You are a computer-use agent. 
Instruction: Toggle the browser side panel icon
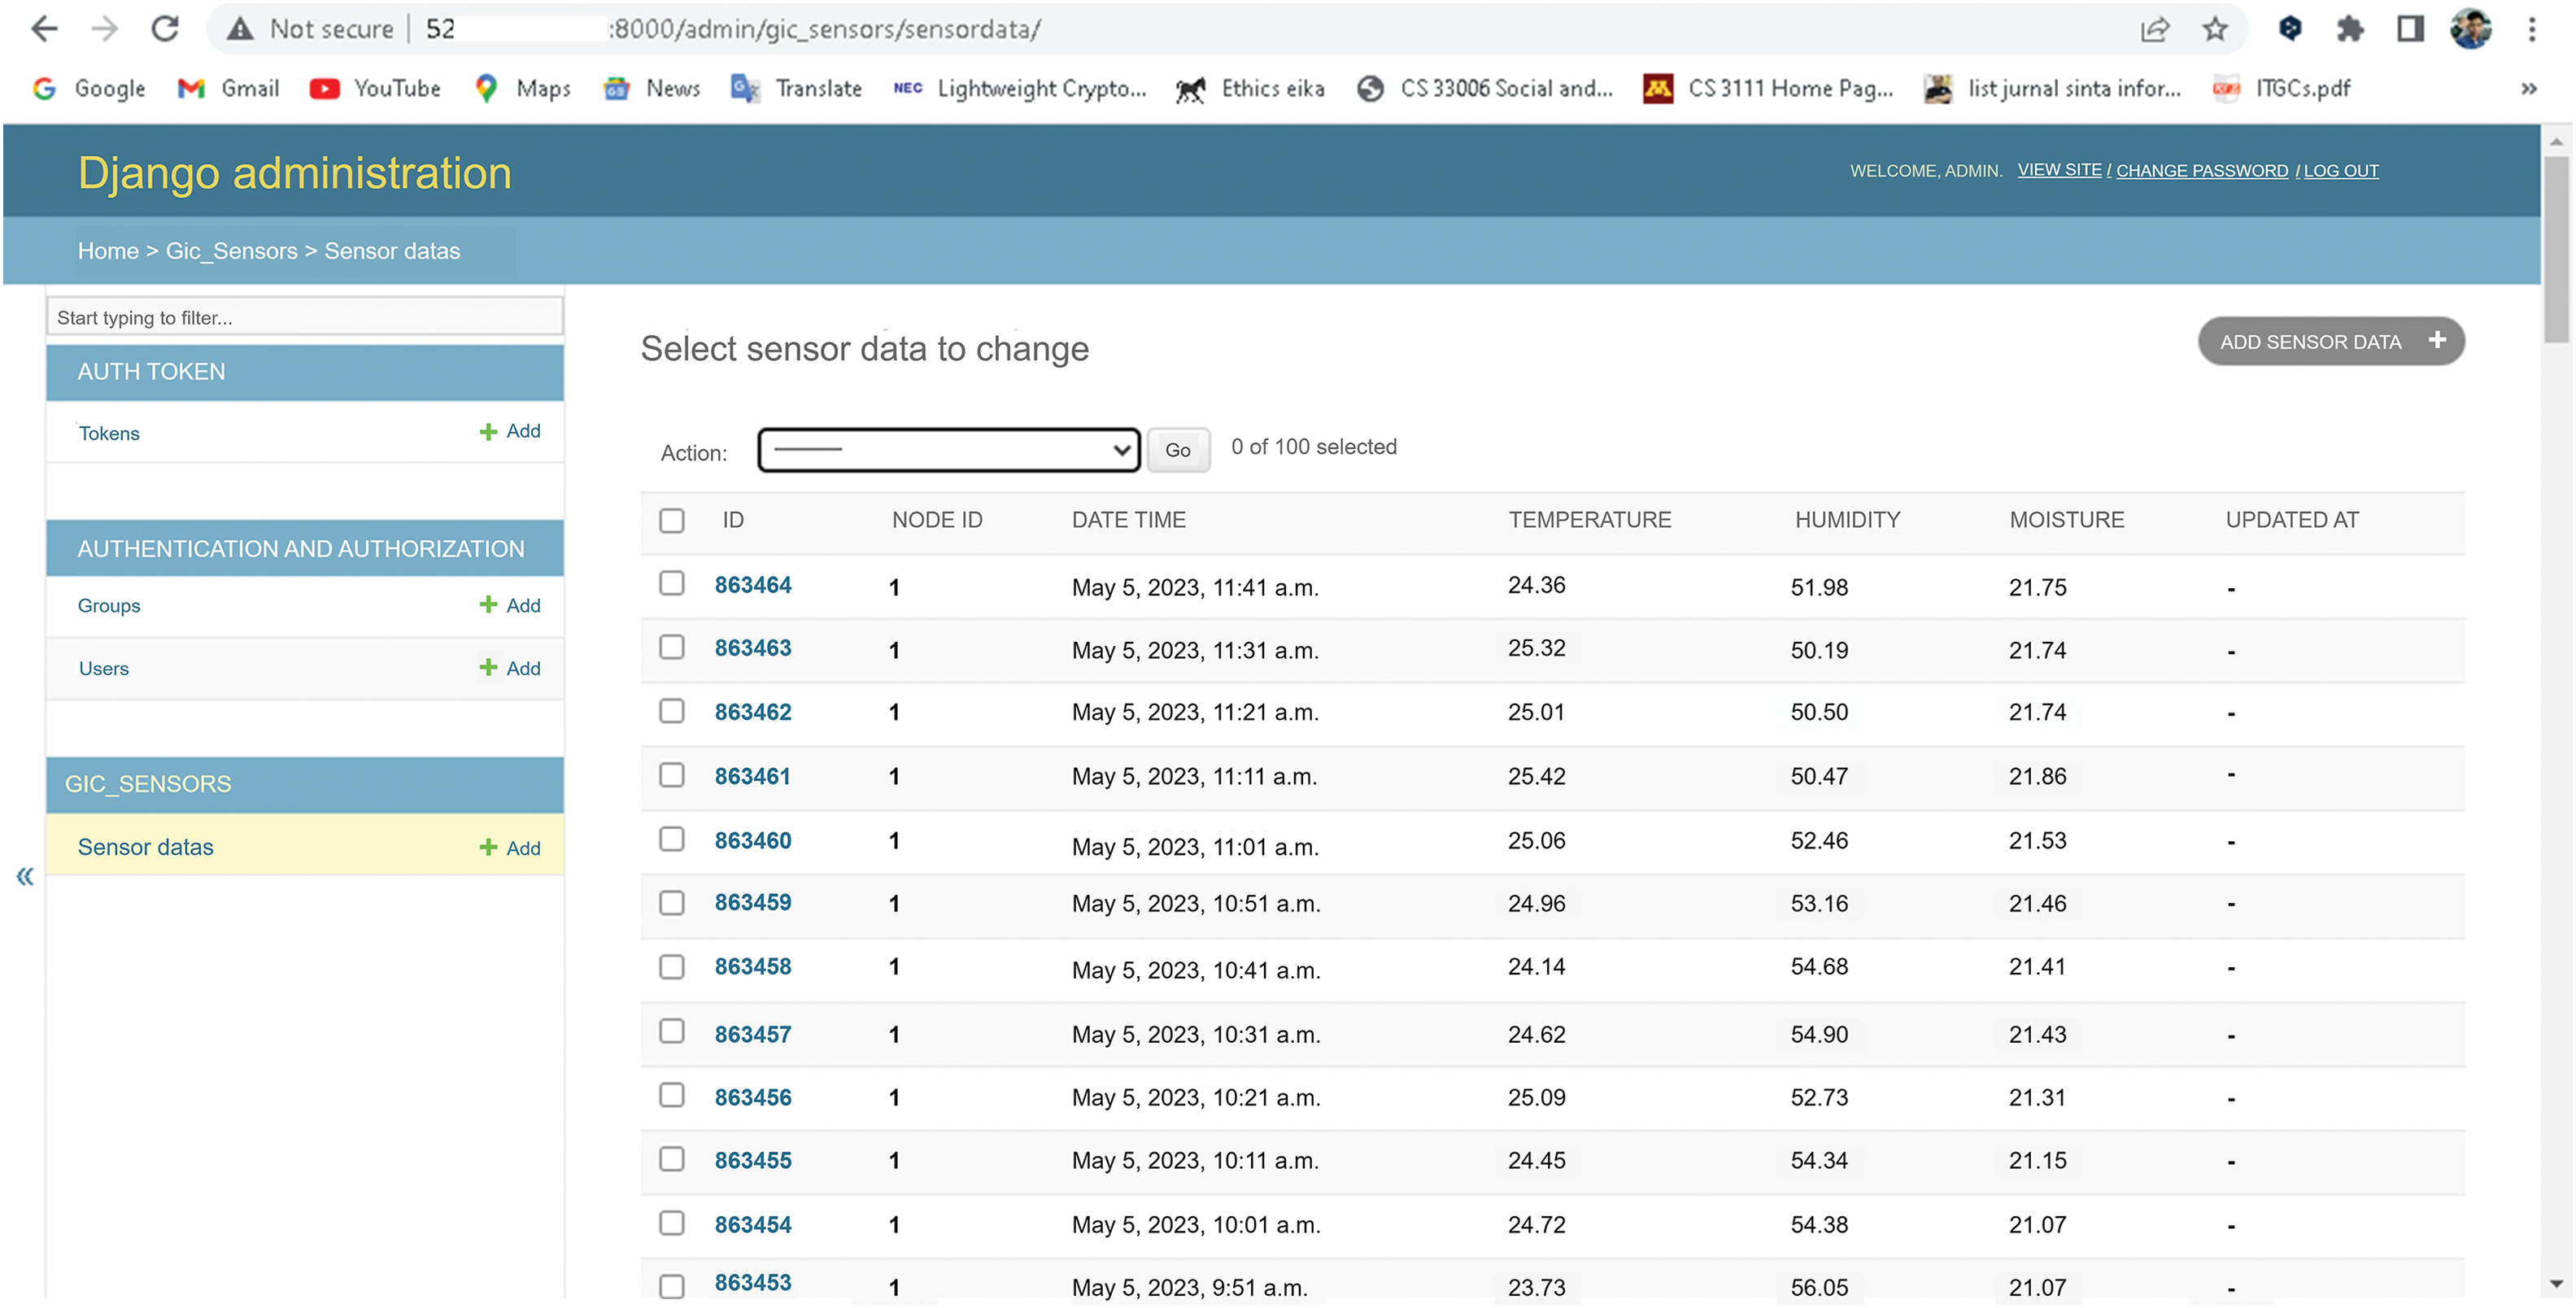(x=2411, y=29)
